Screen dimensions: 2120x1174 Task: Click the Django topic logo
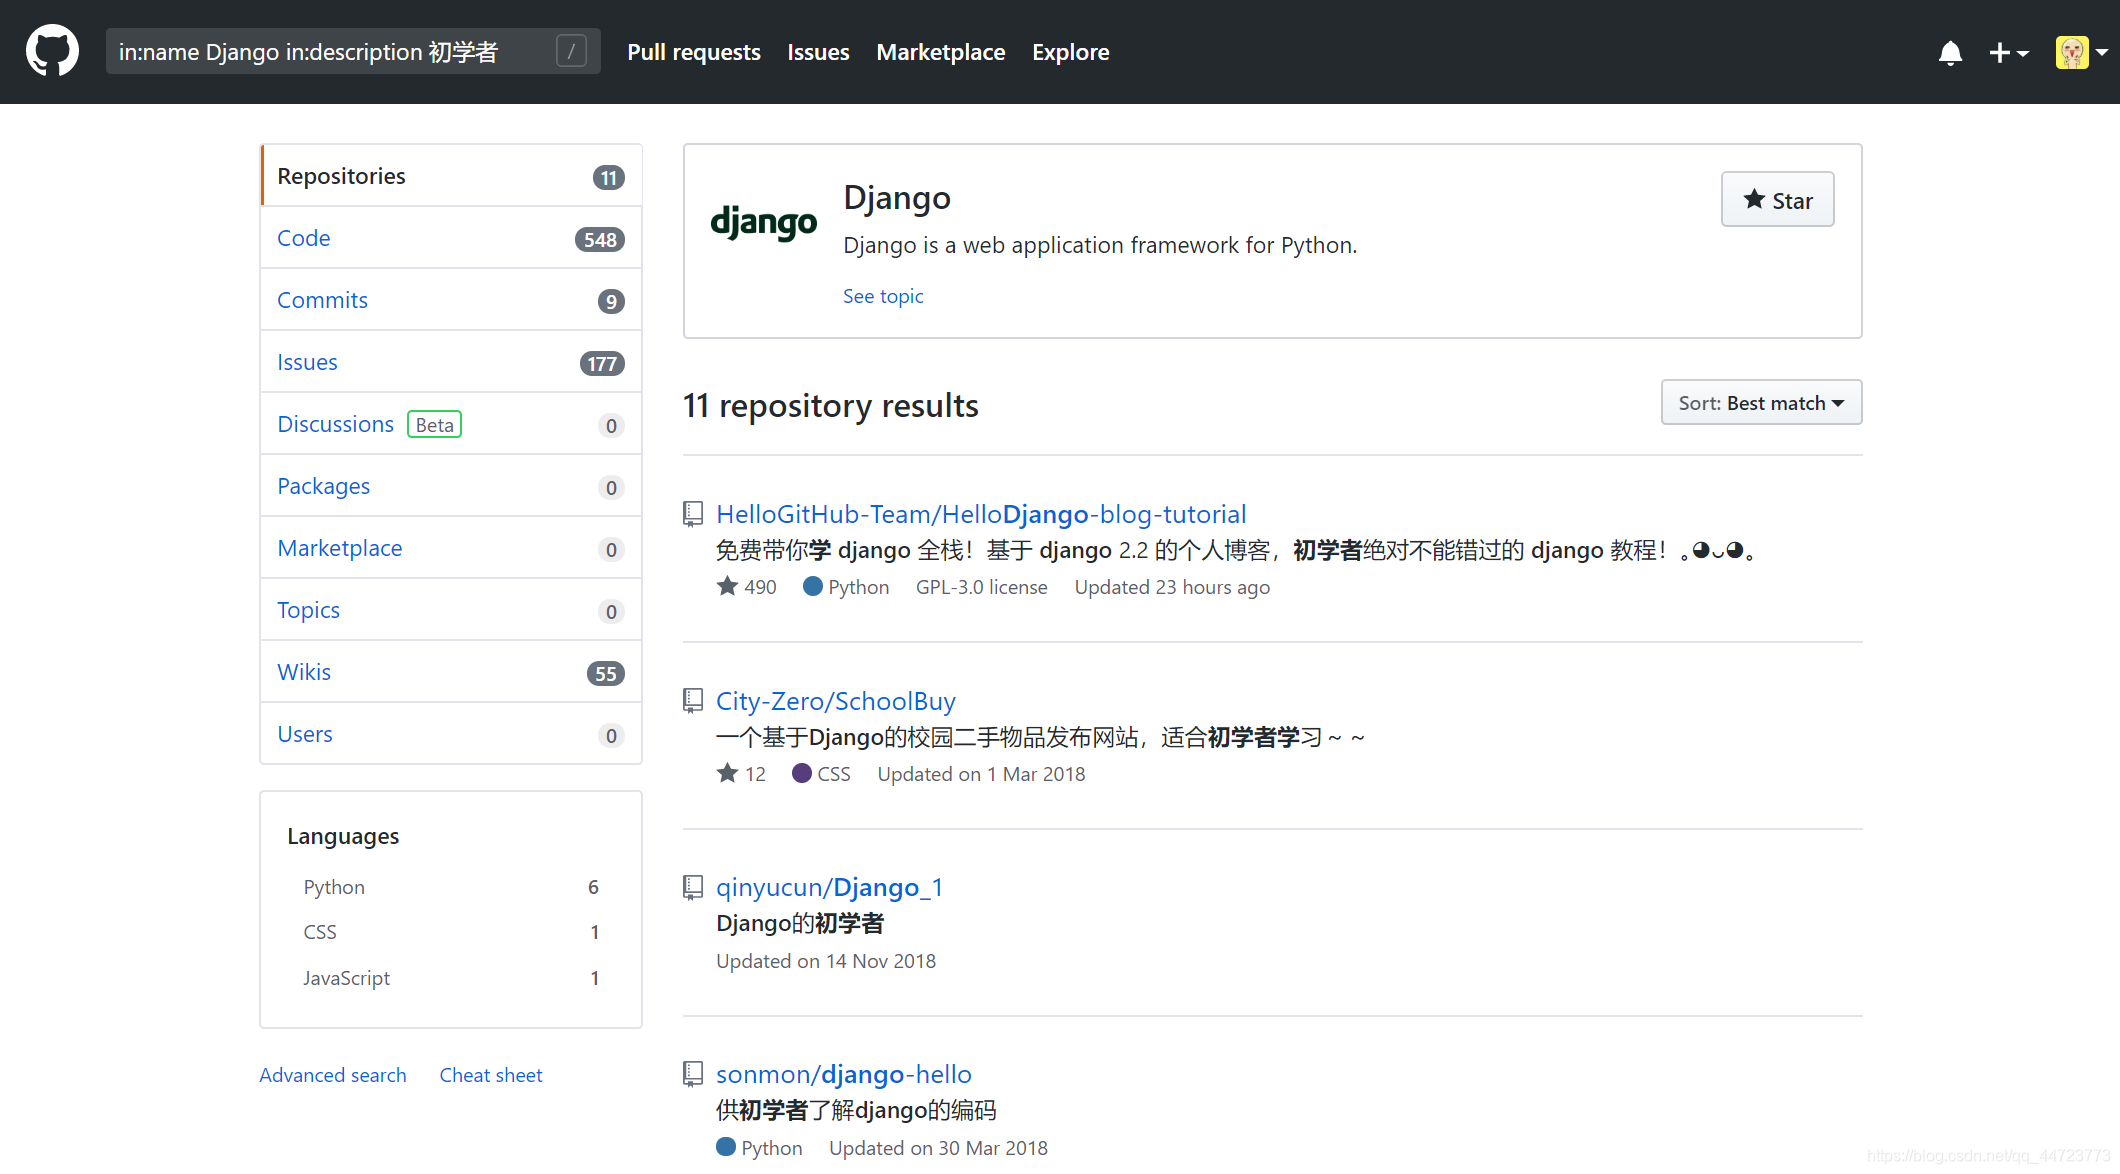[x=763, y=222]
